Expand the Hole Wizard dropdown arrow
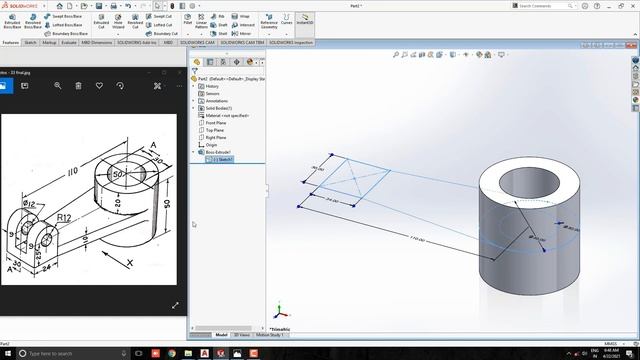The width and height of the screenshot is (640, 360). (x=118, y=34)
